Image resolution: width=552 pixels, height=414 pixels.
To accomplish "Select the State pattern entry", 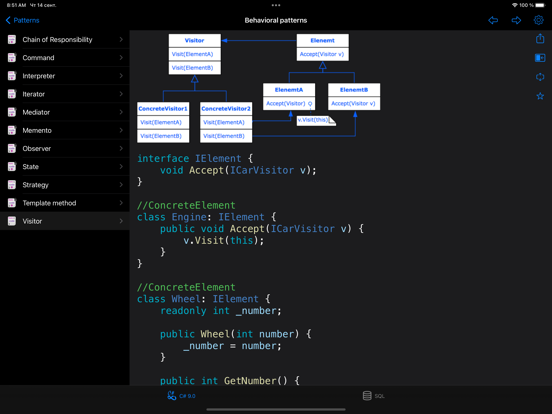I will [65, 167].
